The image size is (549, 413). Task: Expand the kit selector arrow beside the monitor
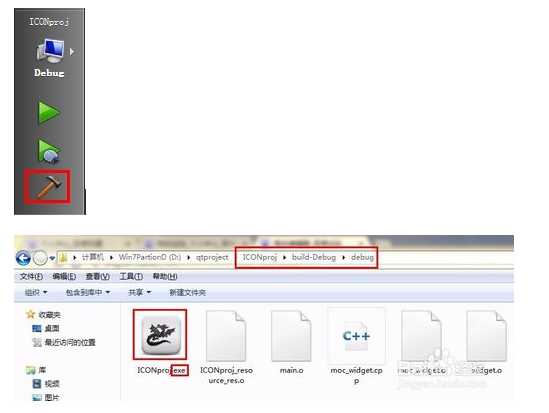point(72,52)
